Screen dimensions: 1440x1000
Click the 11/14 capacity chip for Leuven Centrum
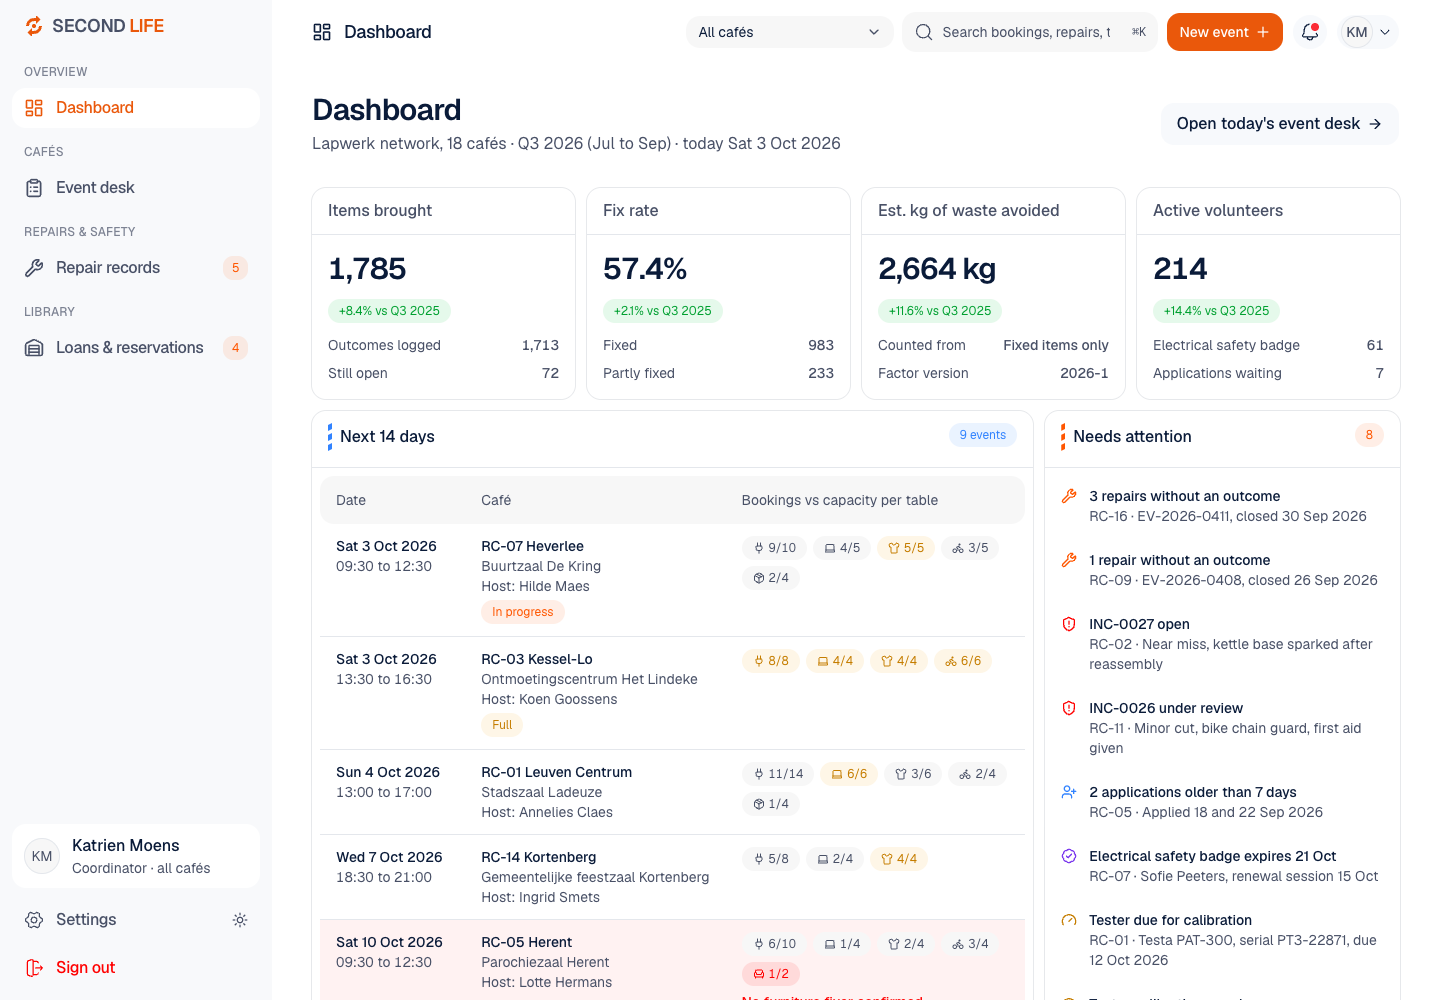pos(778,774)
